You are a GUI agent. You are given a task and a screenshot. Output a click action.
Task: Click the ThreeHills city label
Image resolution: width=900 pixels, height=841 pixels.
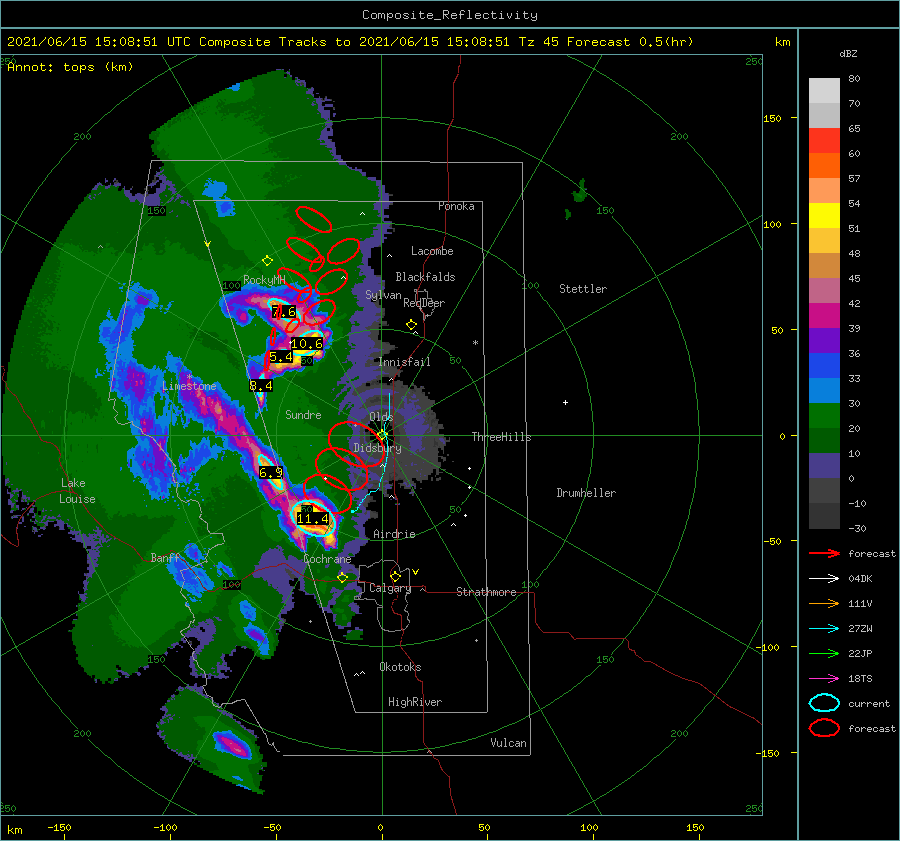point(501,437)
